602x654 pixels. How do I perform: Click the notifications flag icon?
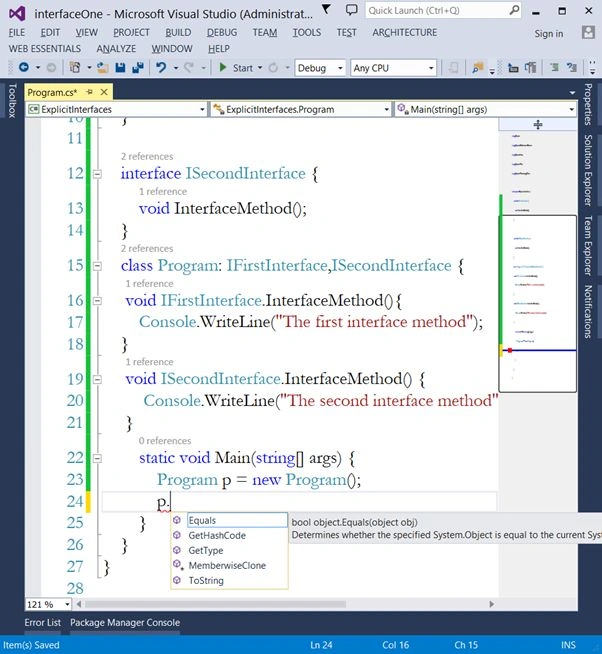tap(327, 10)
